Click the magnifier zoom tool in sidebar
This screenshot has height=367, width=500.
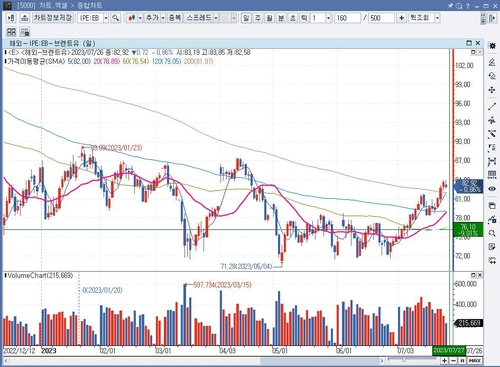492,233
